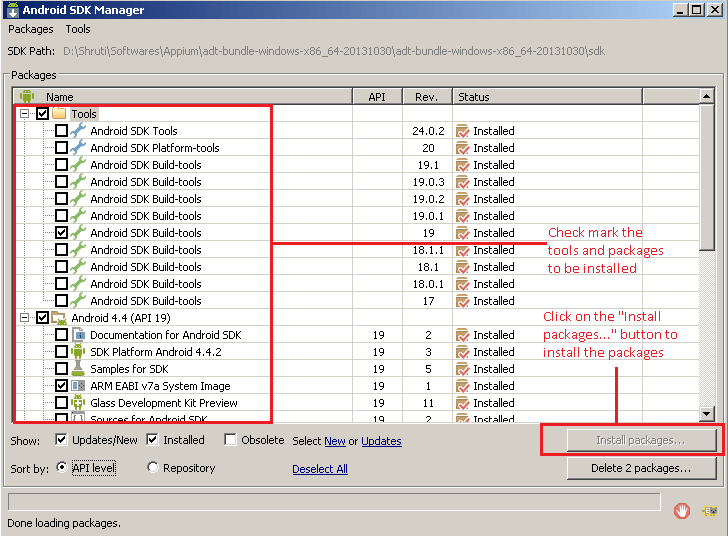Screen dimensions: 728x536
Task: Check SDK Platform Android 4.4.2 checkbox
Action: (61, 352)
